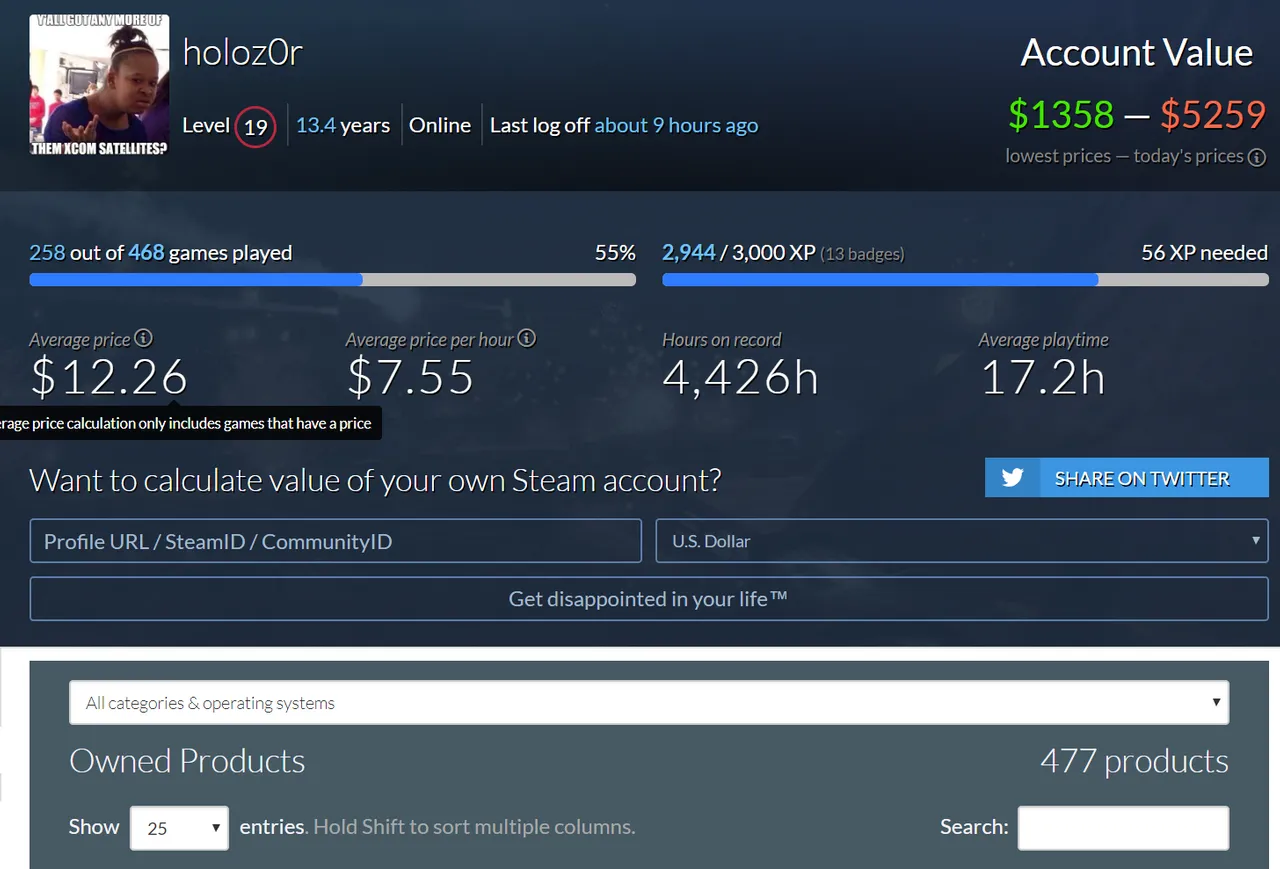1280x869 pixels.
Task: Click the 258 games played number
Action: point(47,252)
